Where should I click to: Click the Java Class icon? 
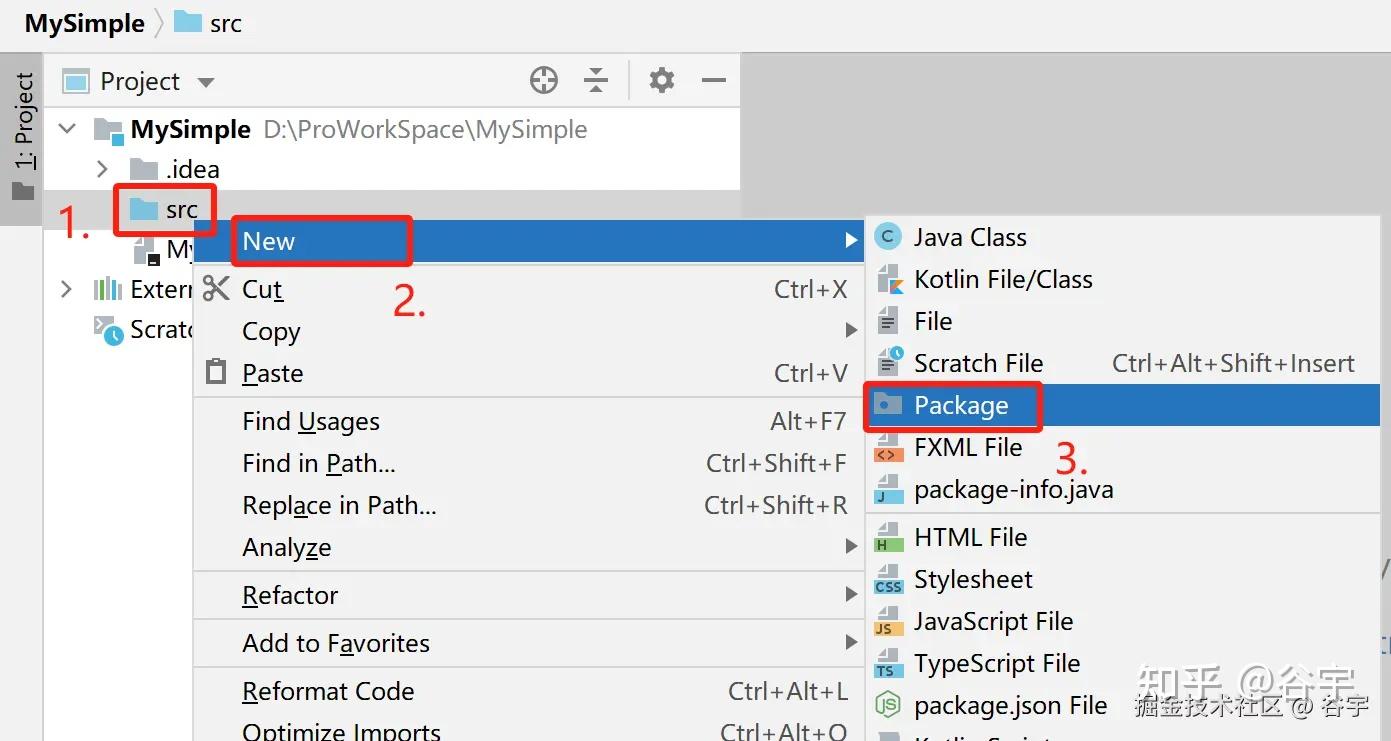coord(887,237)
